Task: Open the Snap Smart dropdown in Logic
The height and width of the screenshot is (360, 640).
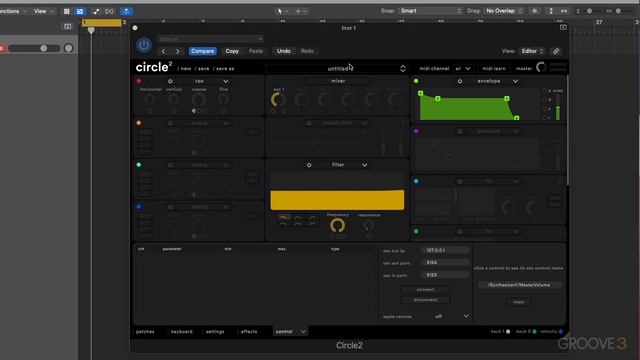Action: point(430,11)
